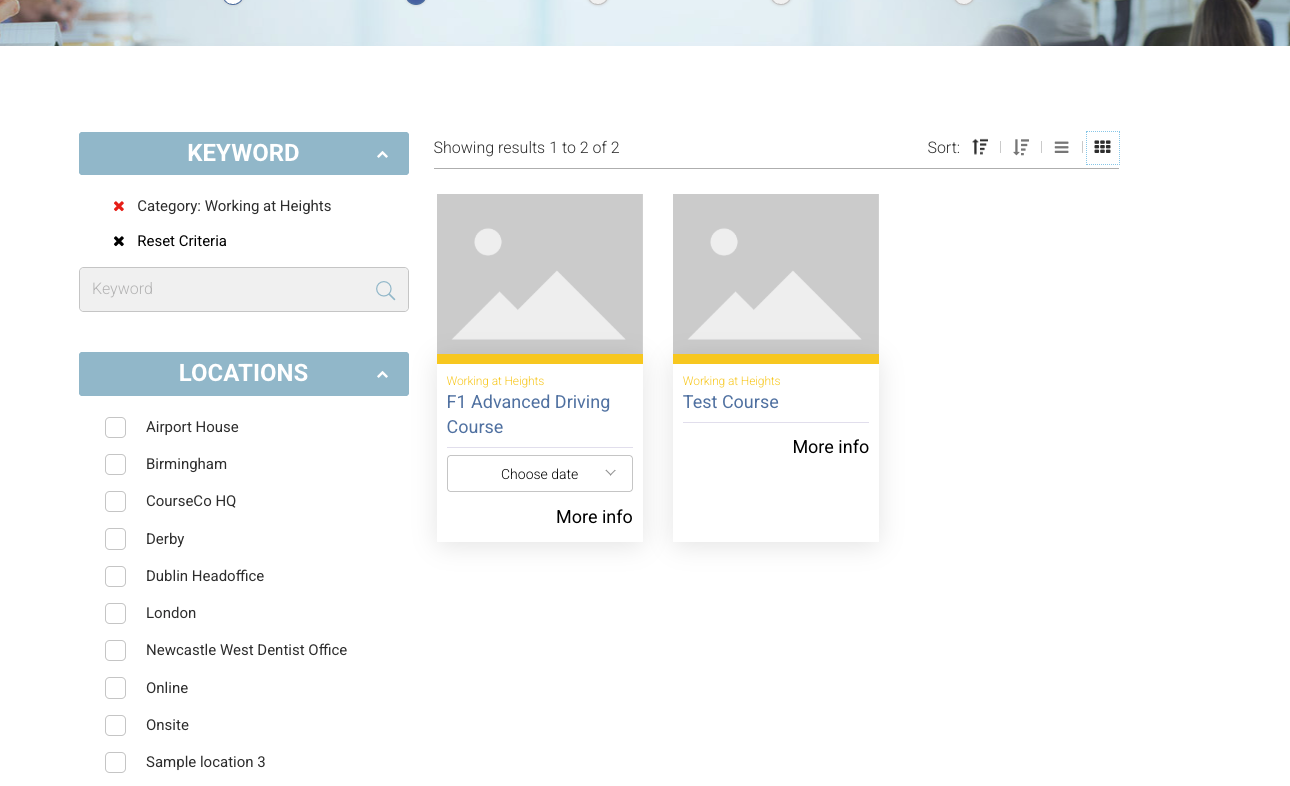The width and height of the screenshot is (1290, 786).
Task: Select the active banner carousel dot
Action: point(415,2)
